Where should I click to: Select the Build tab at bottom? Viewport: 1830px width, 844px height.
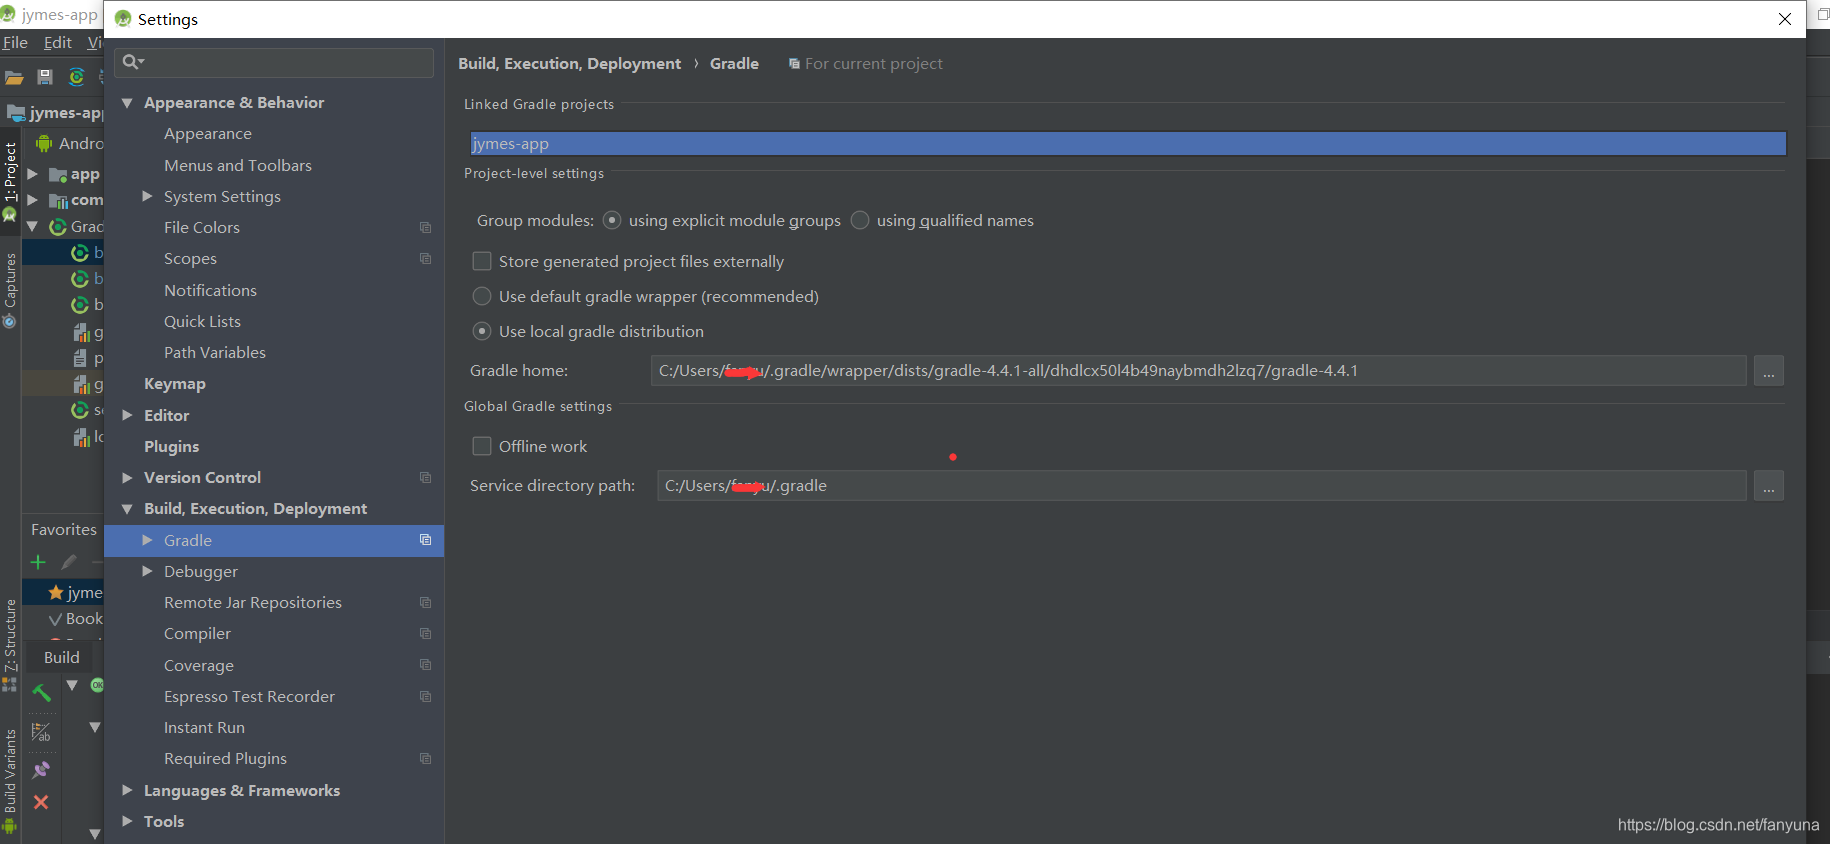(x=62, y=657)
